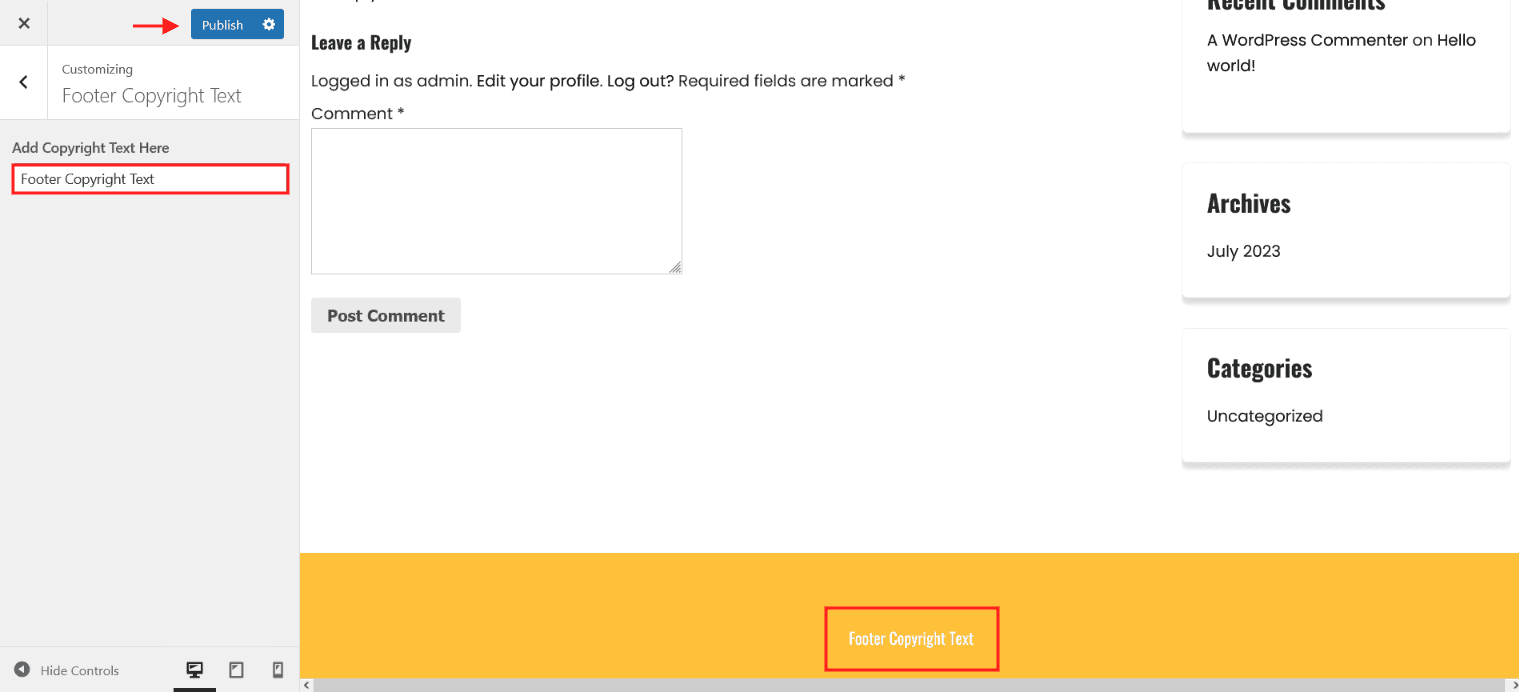The width and height of the screenshot is (1519, 692).
Task: Go back using the left chevron
Action: [x=24, y=82]
